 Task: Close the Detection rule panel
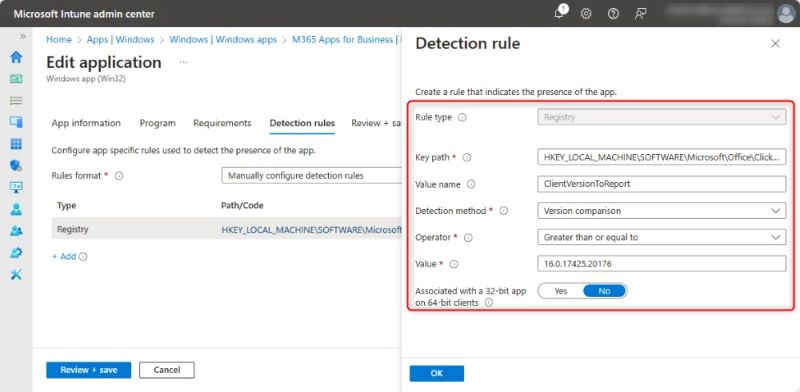[775, 44]
